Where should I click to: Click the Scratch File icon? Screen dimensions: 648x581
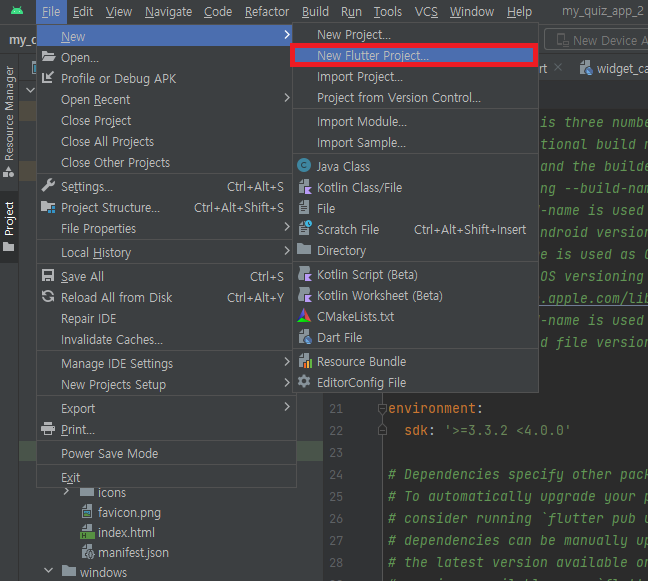click(305, 228)
